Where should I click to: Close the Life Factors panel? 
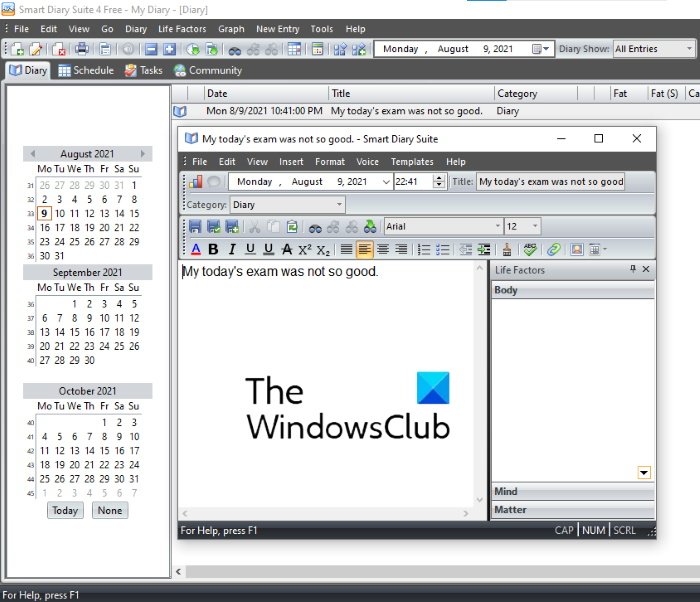[646, 269]
